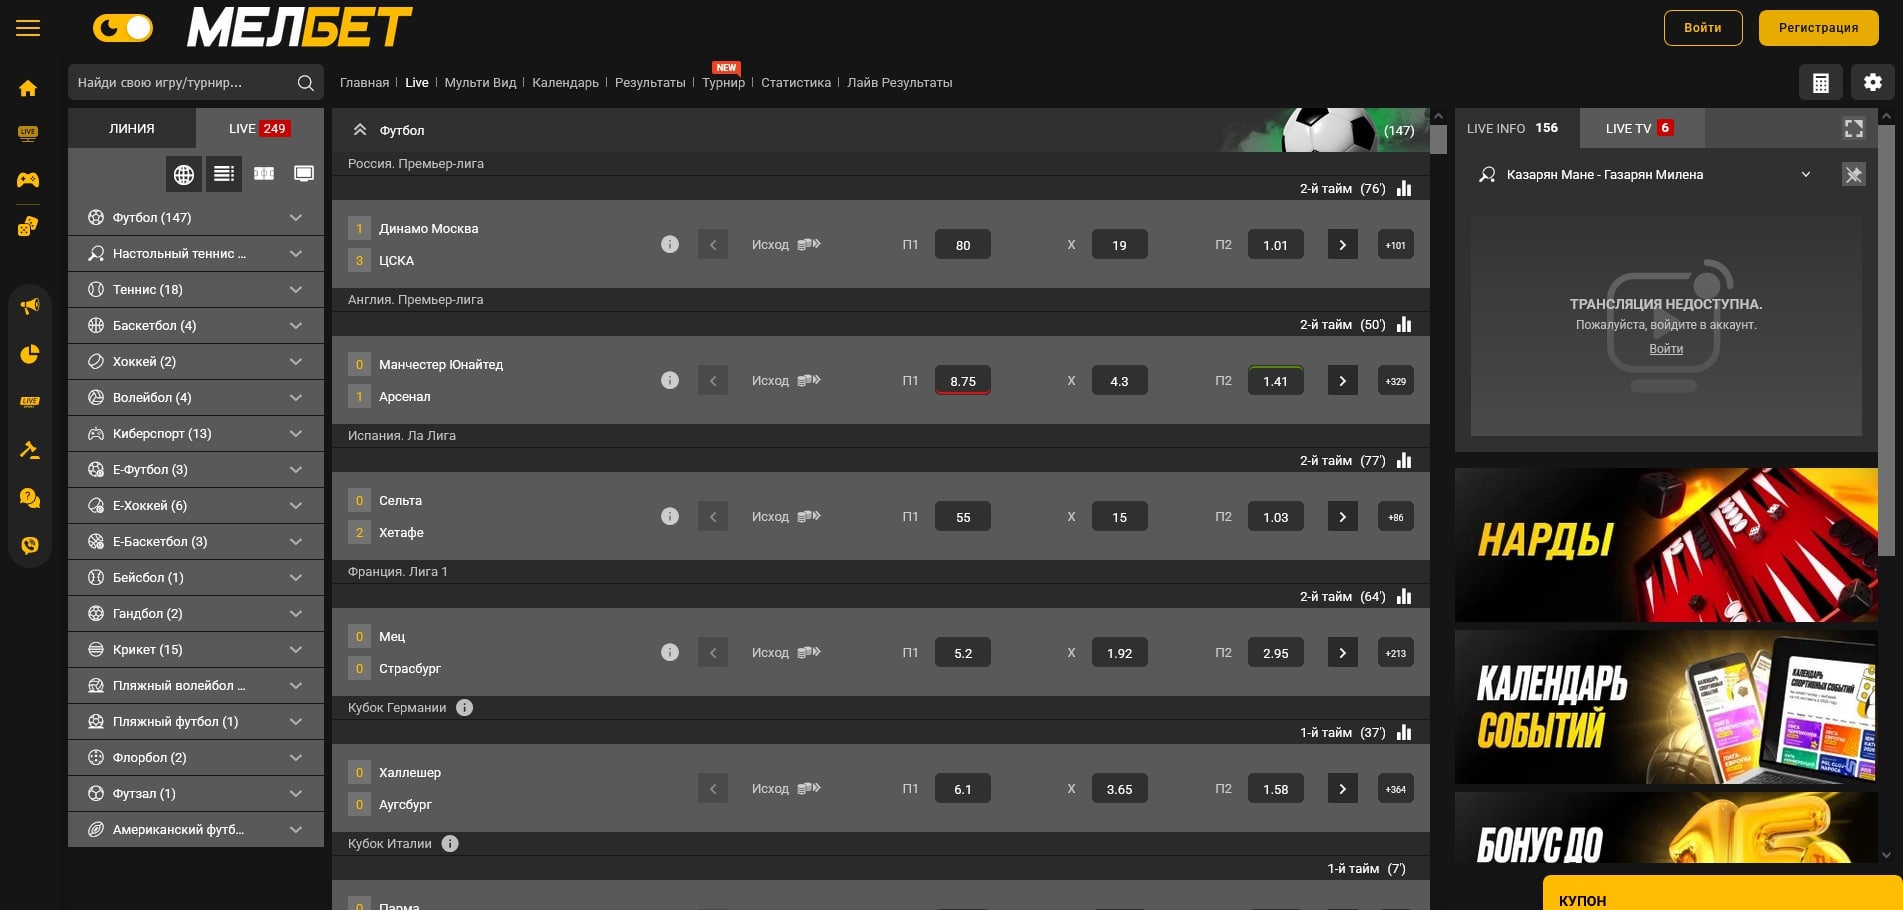Click the home icon in left sidebar

28,88
